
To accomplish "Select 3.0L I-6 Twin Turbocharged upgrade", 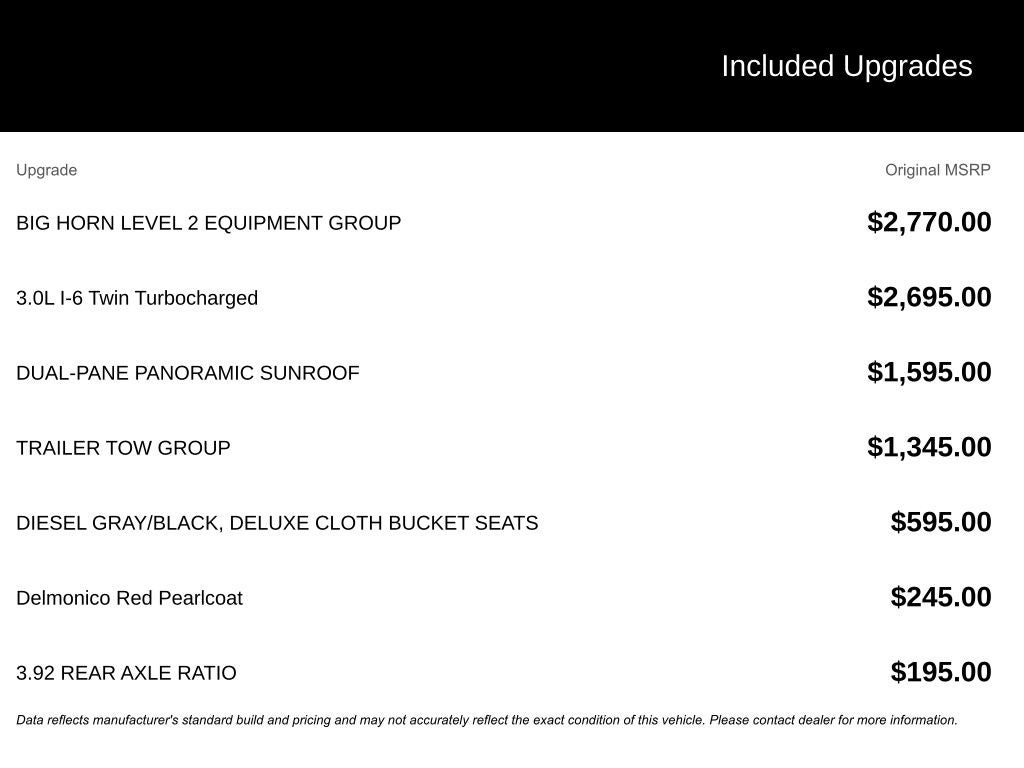I will click(137, 298).
